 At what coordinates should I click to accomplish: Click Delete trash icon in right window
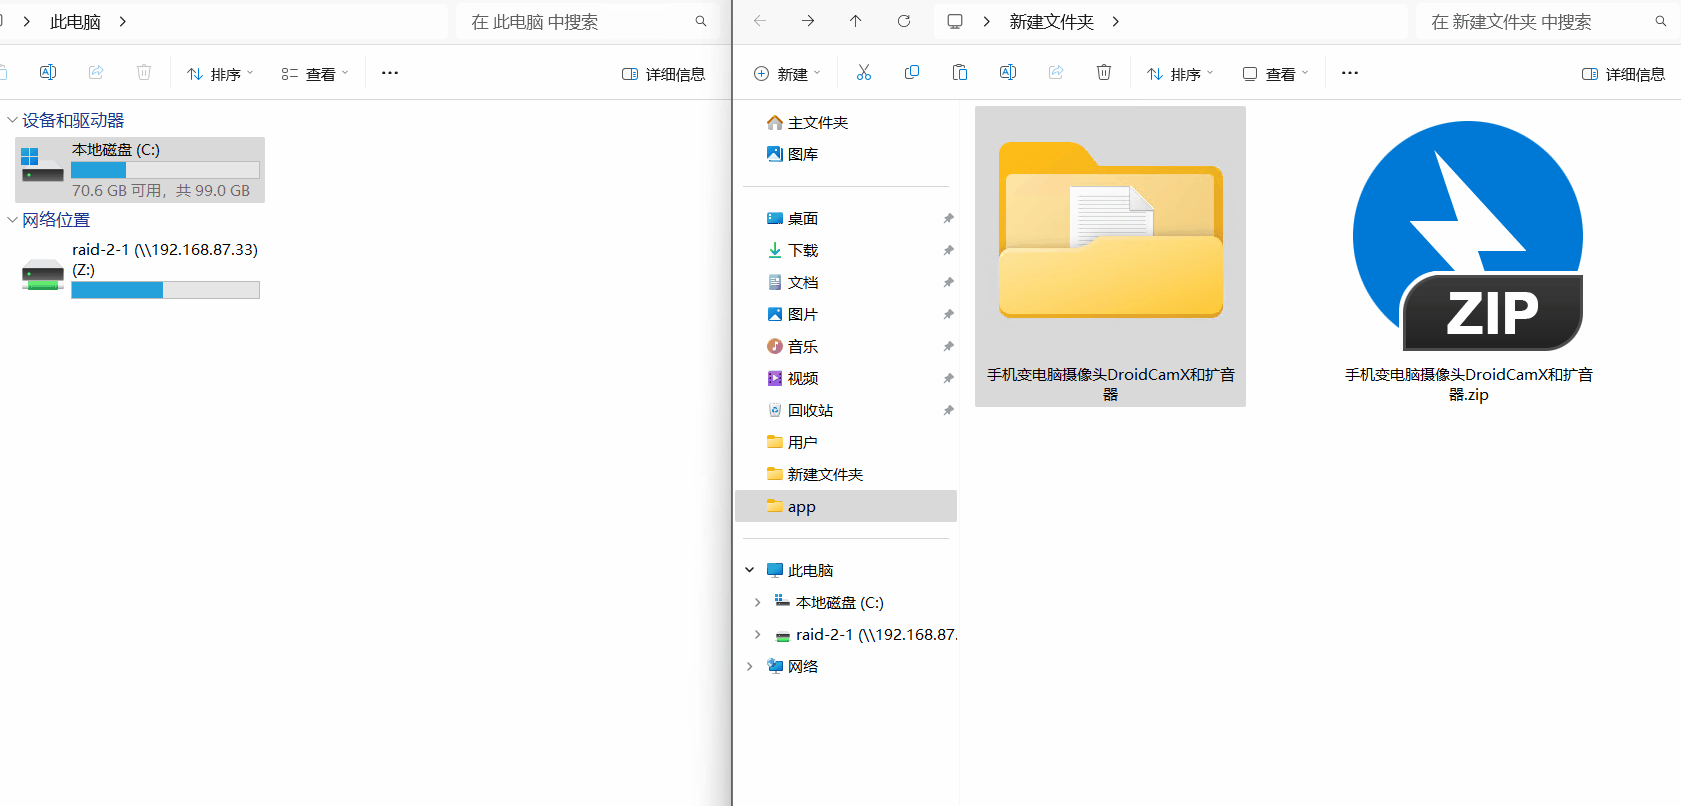click(x=1104, y=73)
